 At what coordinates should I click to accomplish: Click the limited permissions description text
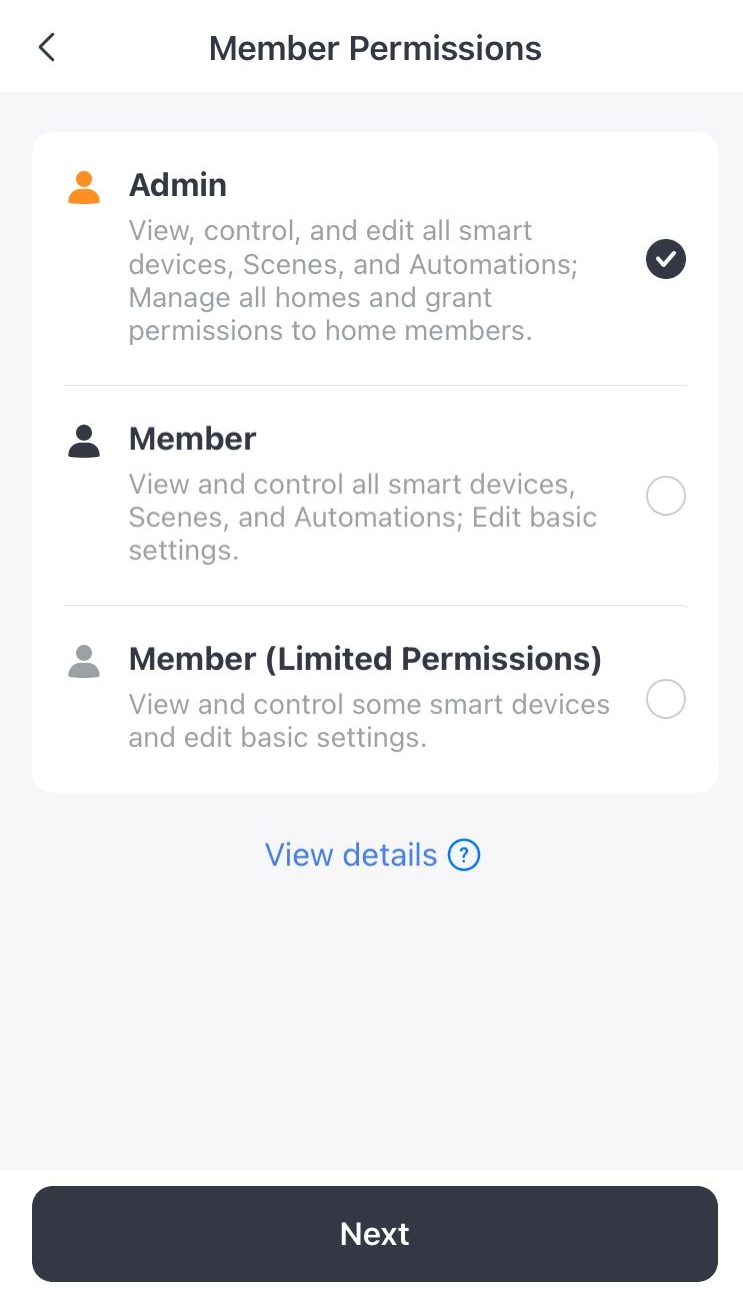click(369, 721)
